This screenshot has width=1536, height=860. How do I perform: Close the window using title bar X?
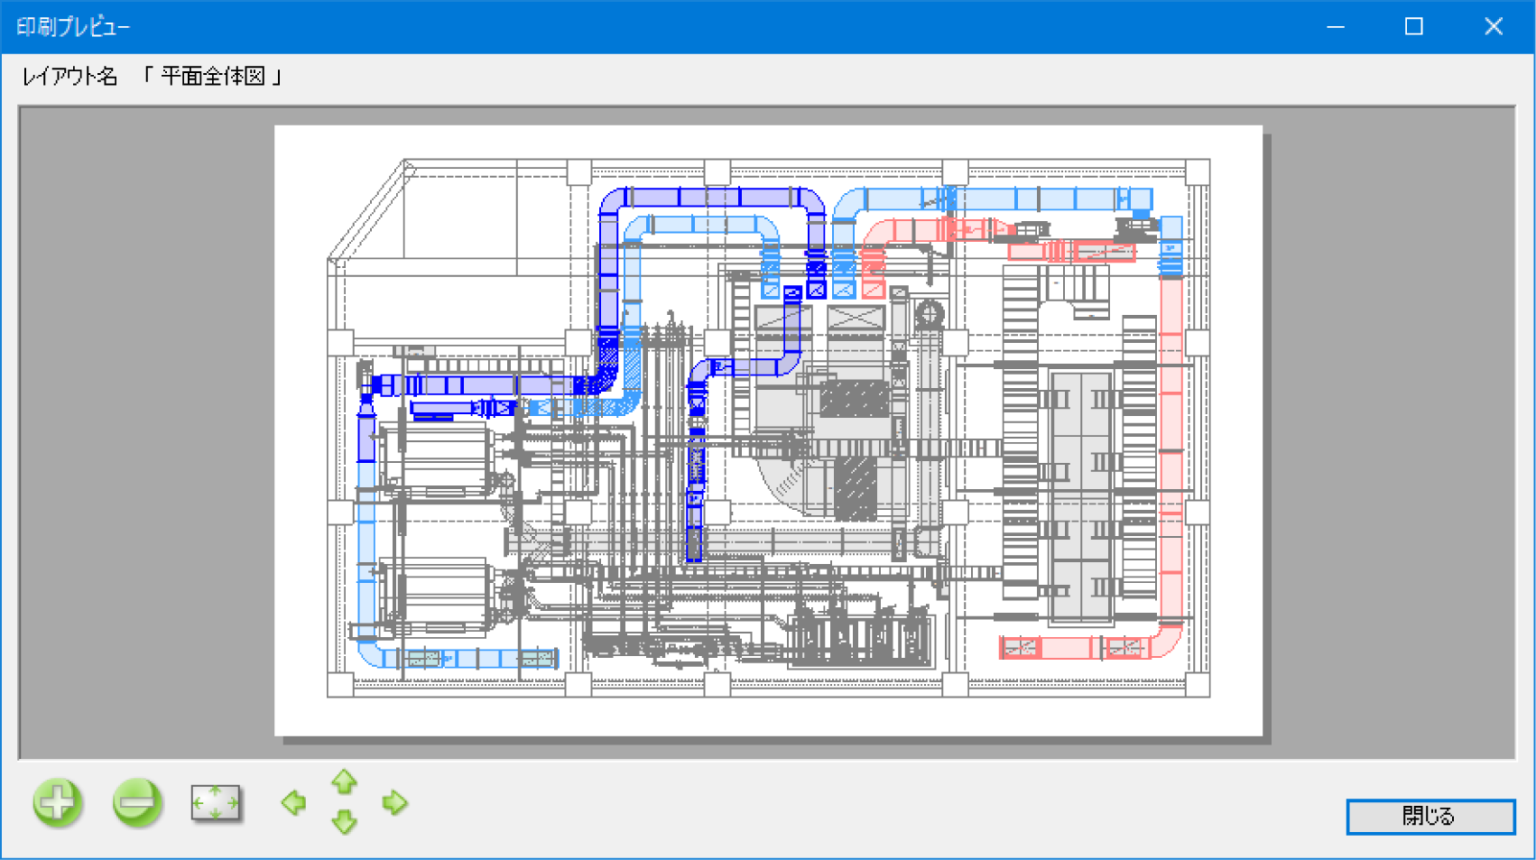[1493, 27]
